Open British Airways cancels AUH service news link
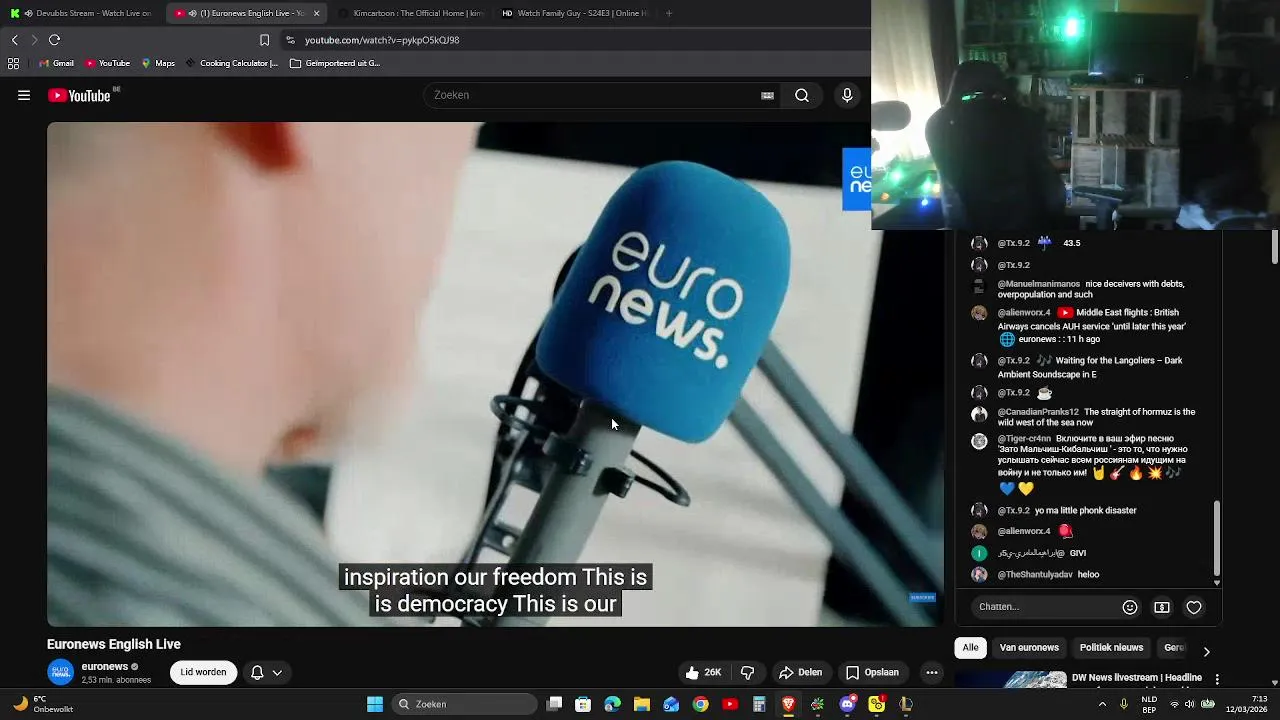Screen dimensions: 1280x720 tap(1094, 326)
